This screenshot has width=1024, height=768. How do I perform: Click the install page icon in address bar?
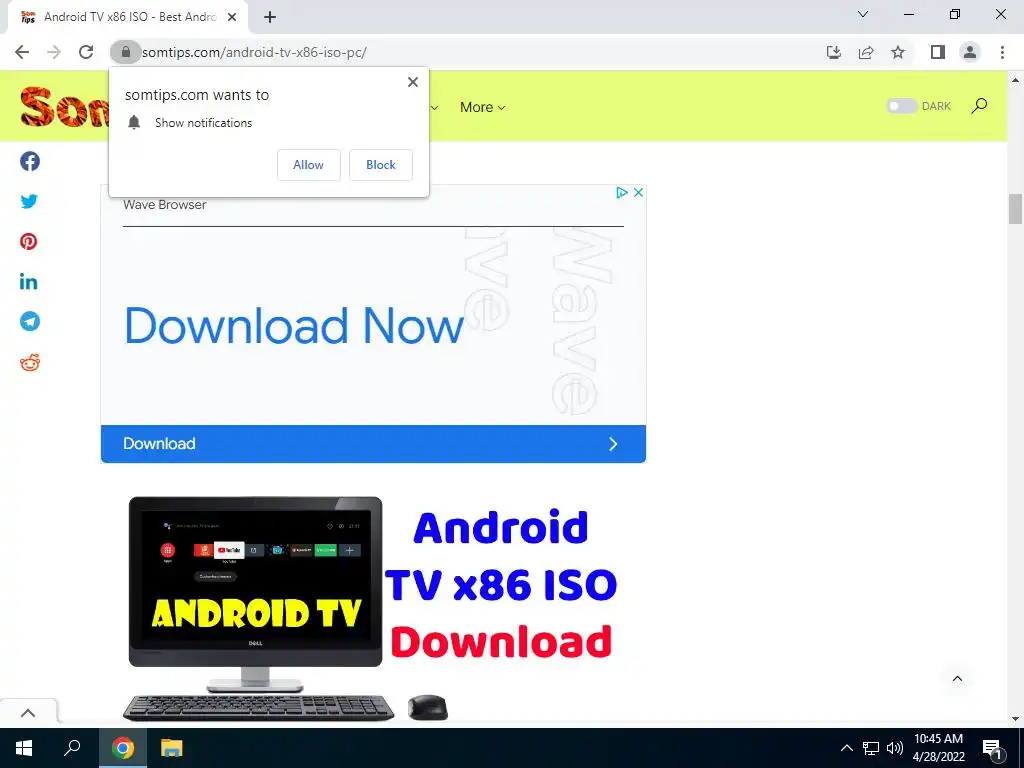[834, 52]
